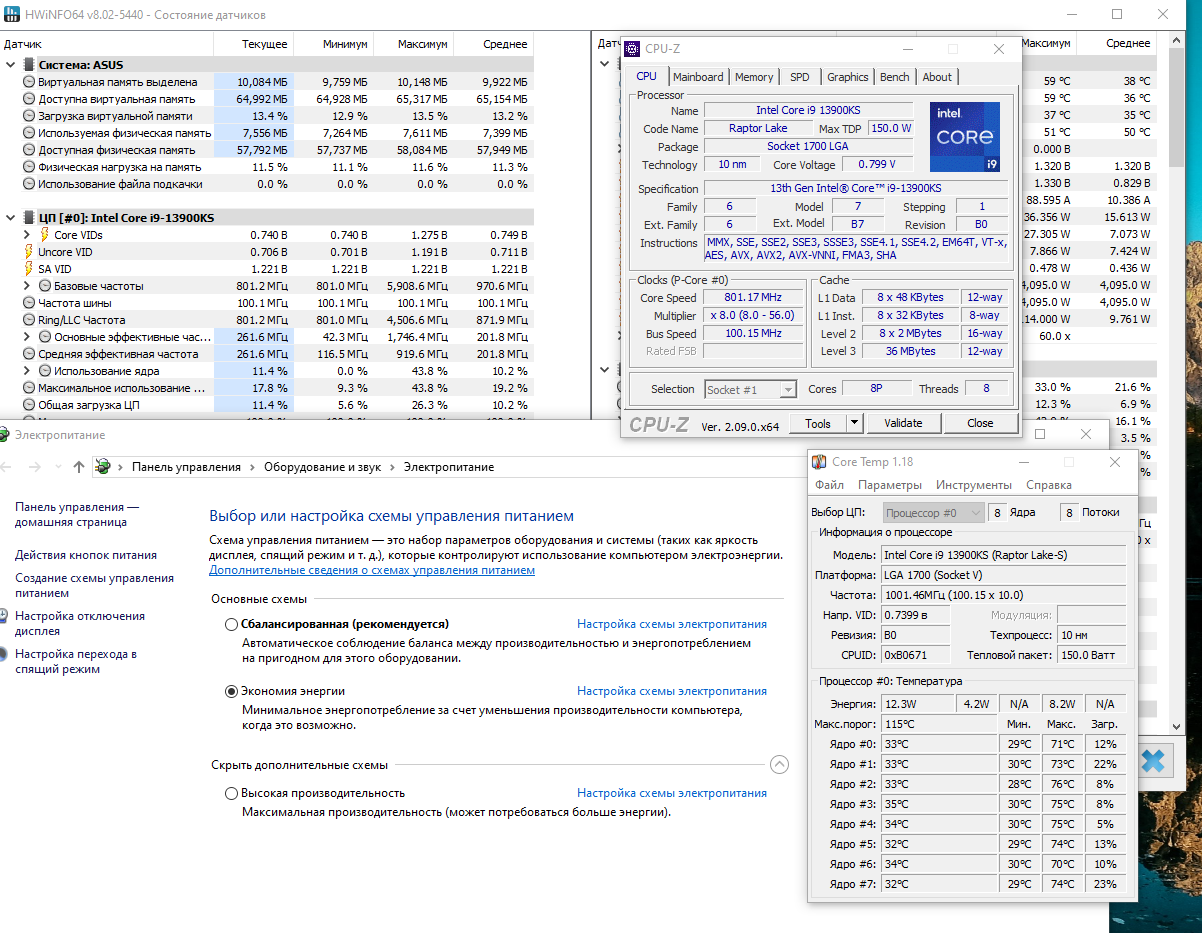Open the Справка menu in Core Temp
The image size is (1202, 933).
[1049, 485]
